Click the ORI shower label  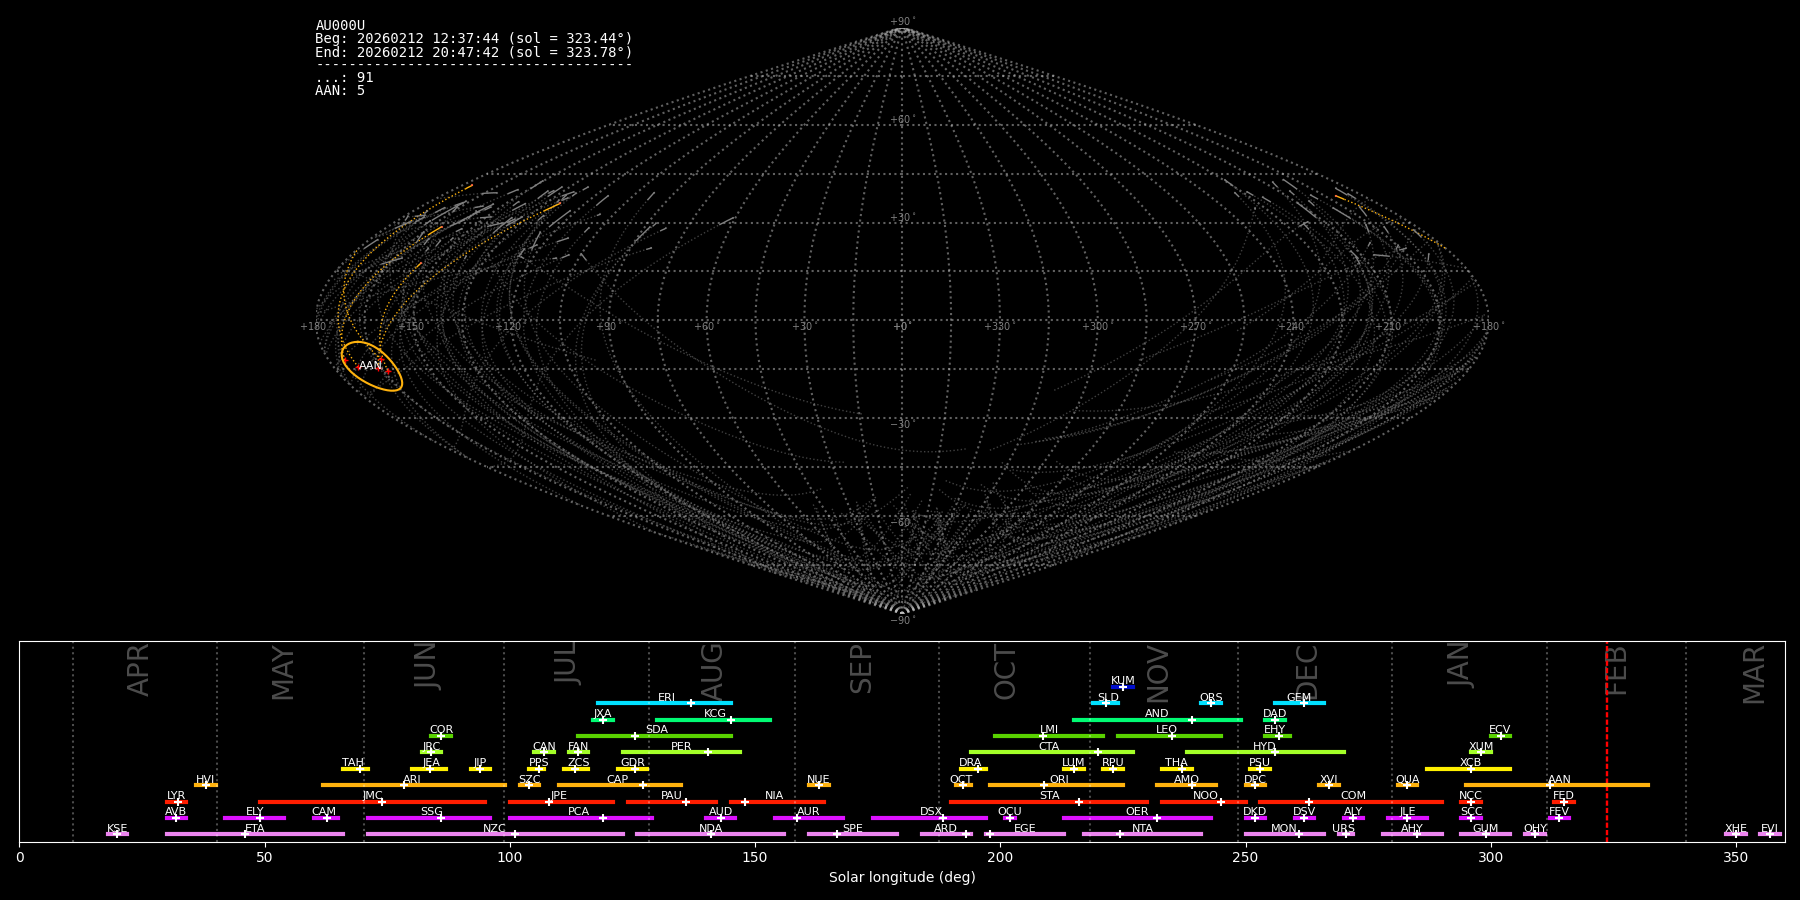[x=1059, y=780]
